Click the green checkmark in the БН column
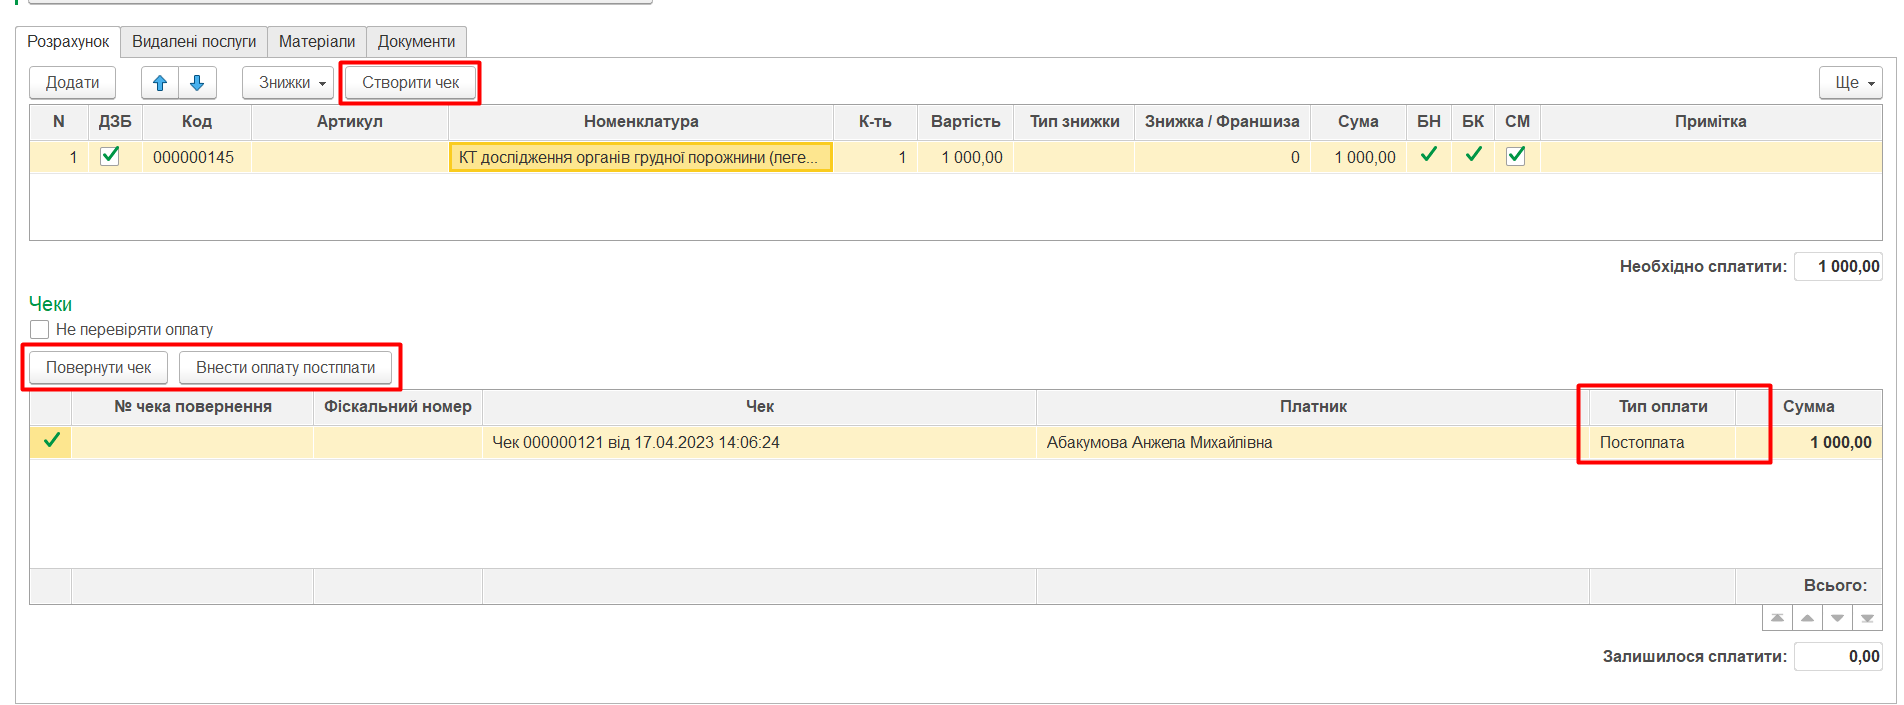 coord(1428,155)
